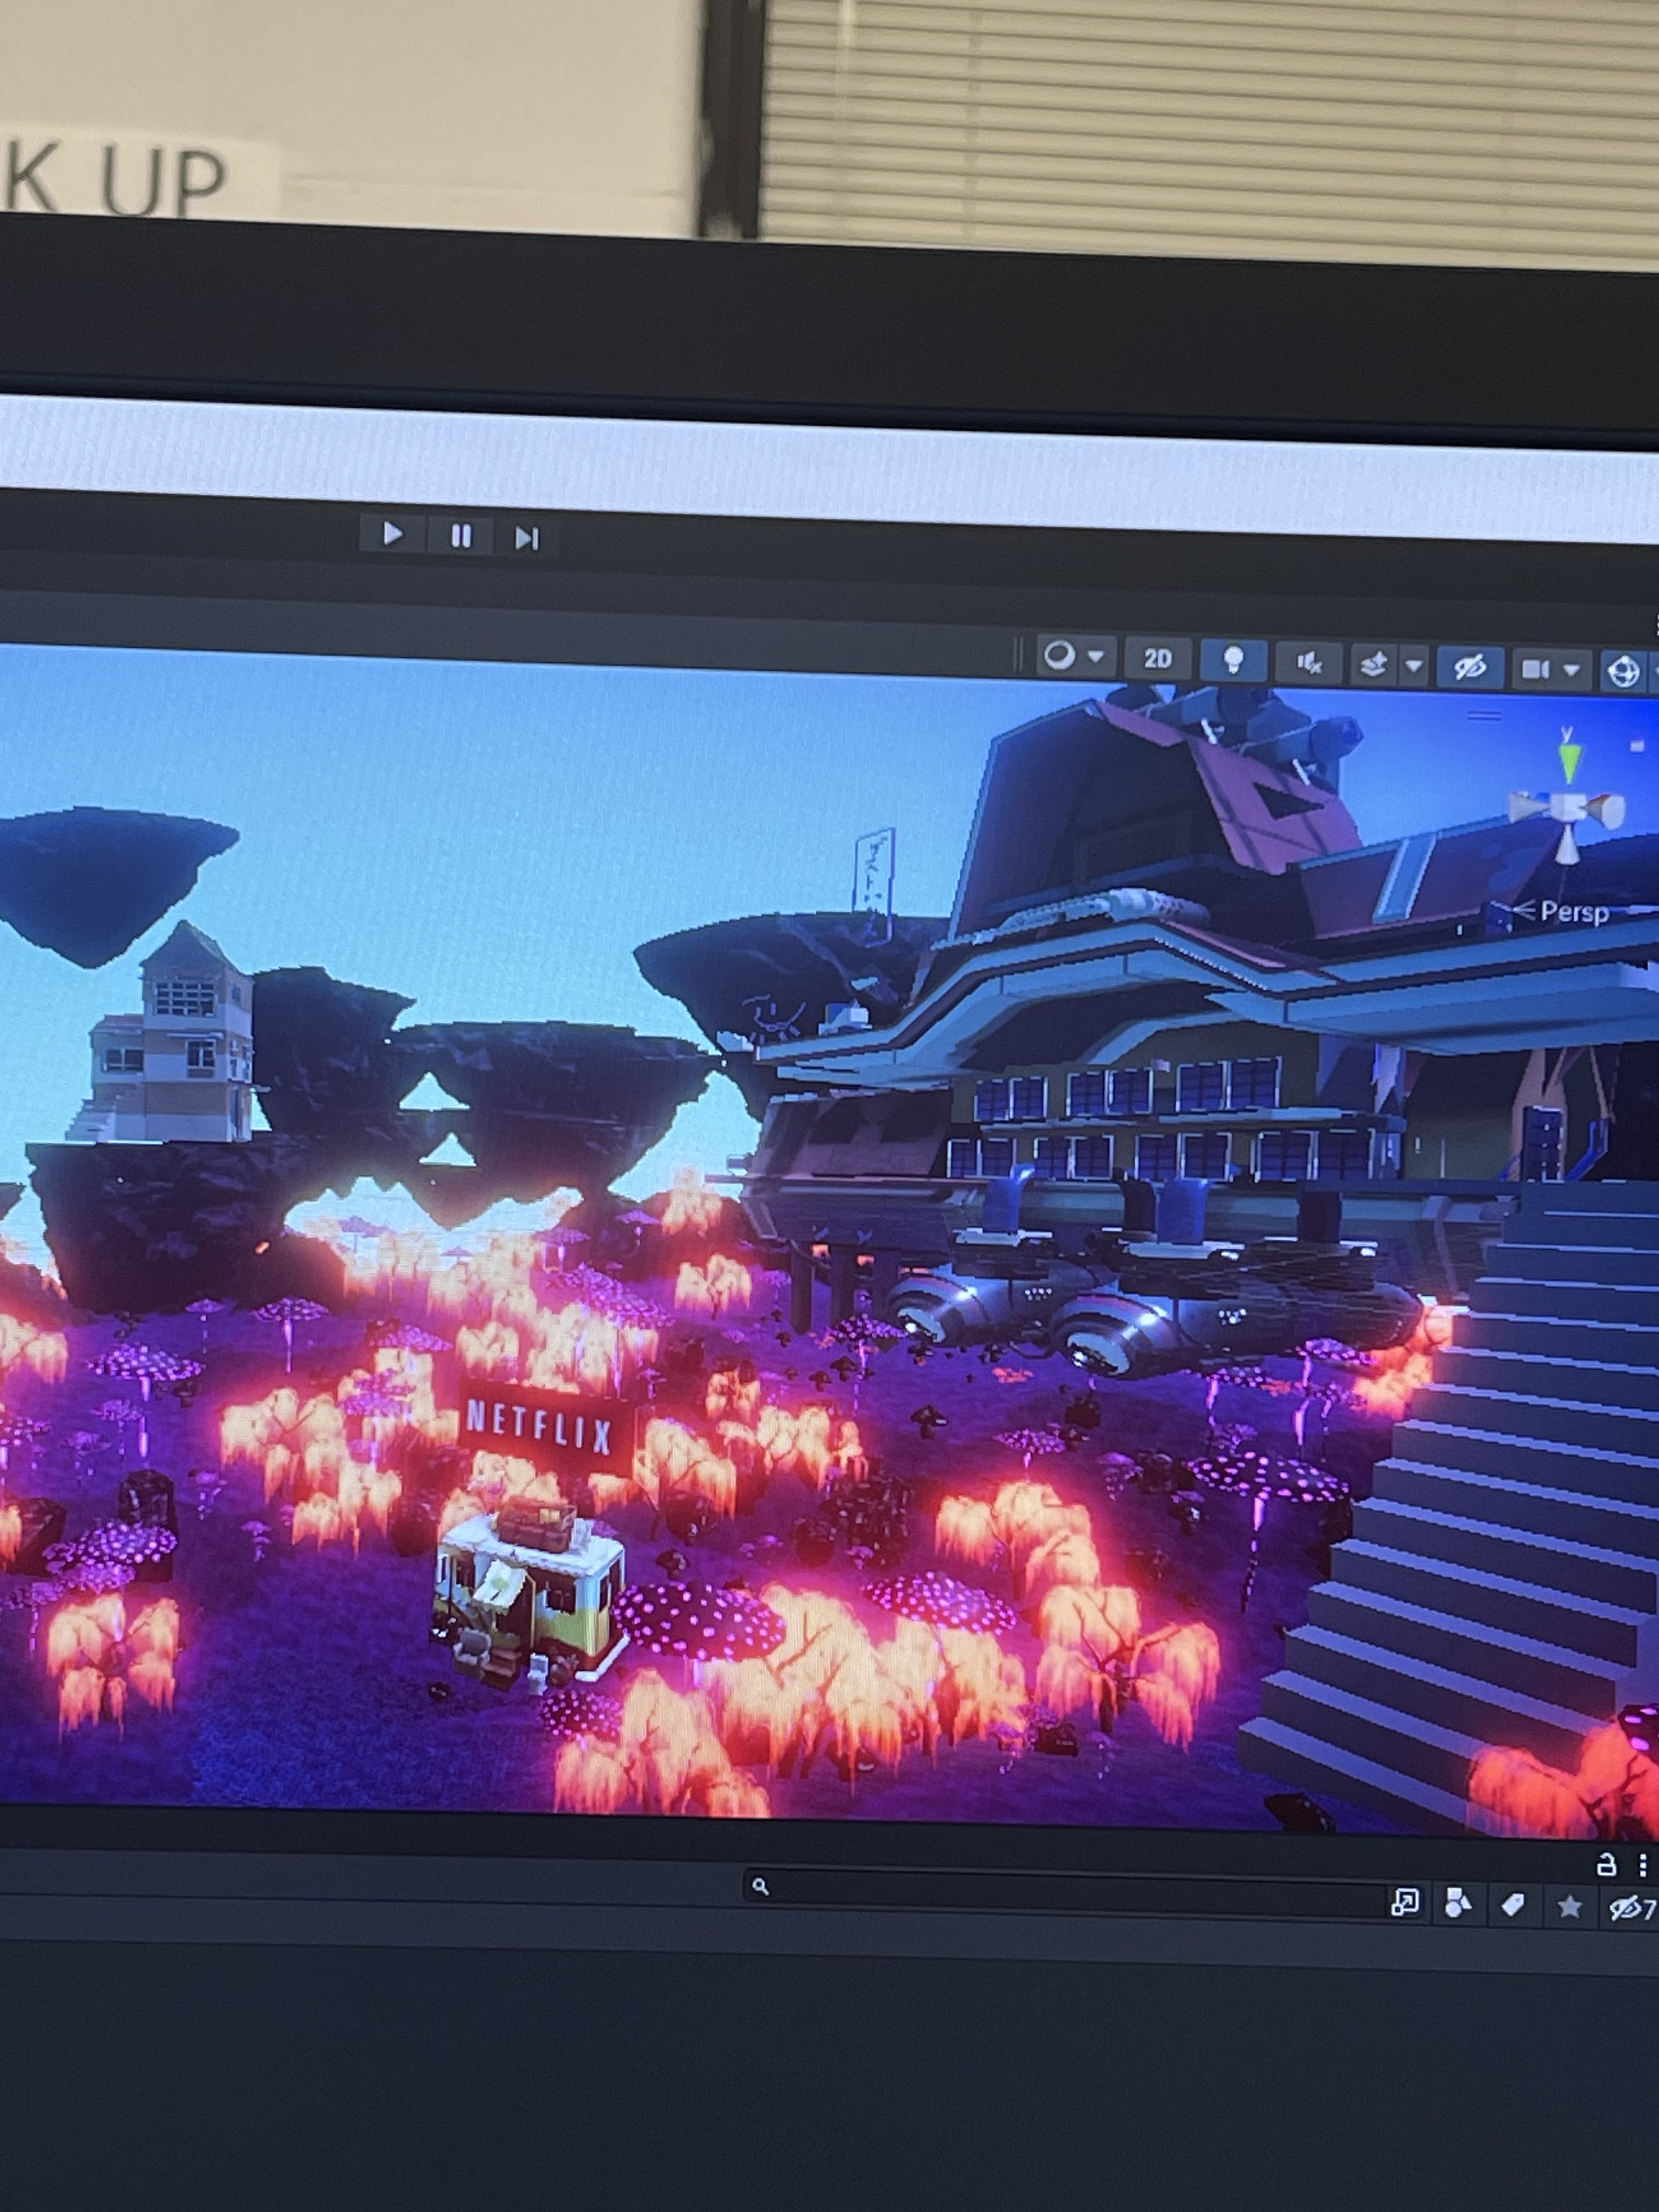This screenshot has width=1659, height=2212.
Task: Open the panel three-dot options menu
Action: (1642, 1866)
